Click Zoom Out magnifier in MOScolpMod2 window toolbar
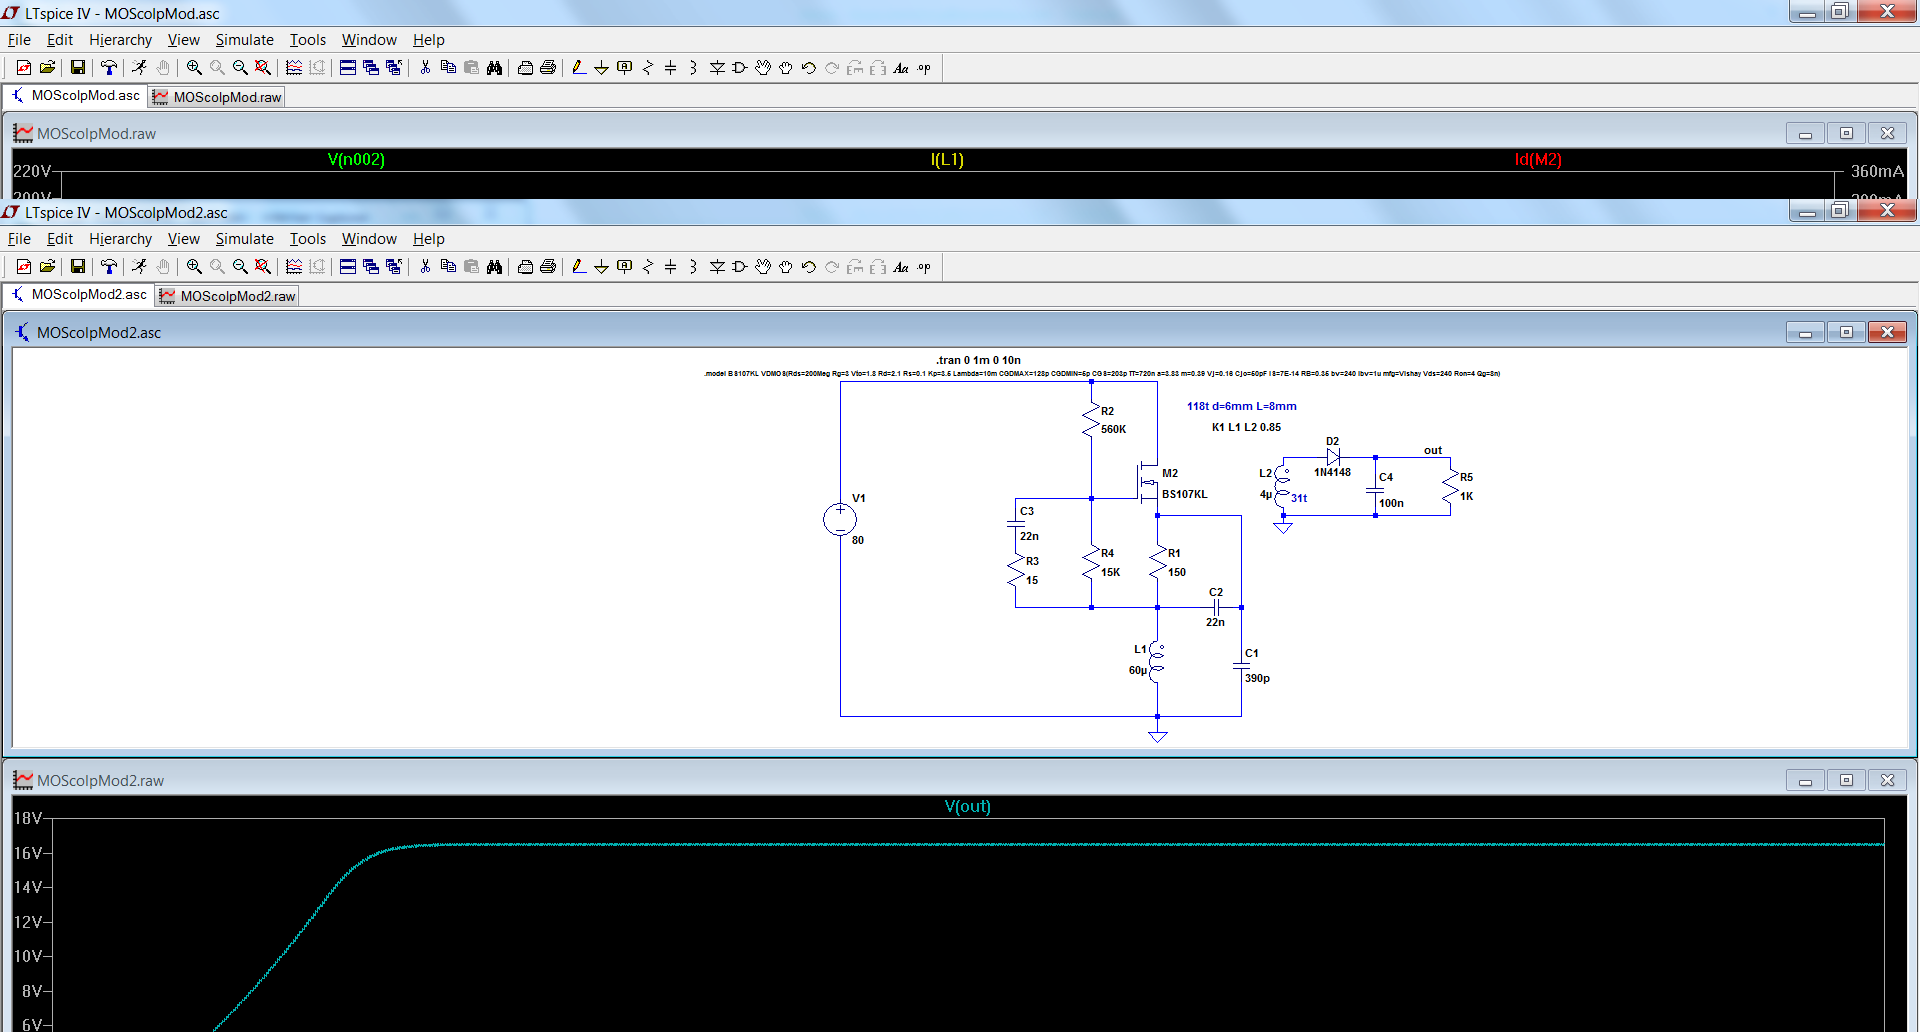The width and height of the screenshot is (1920, 1032). coord(240,267)
